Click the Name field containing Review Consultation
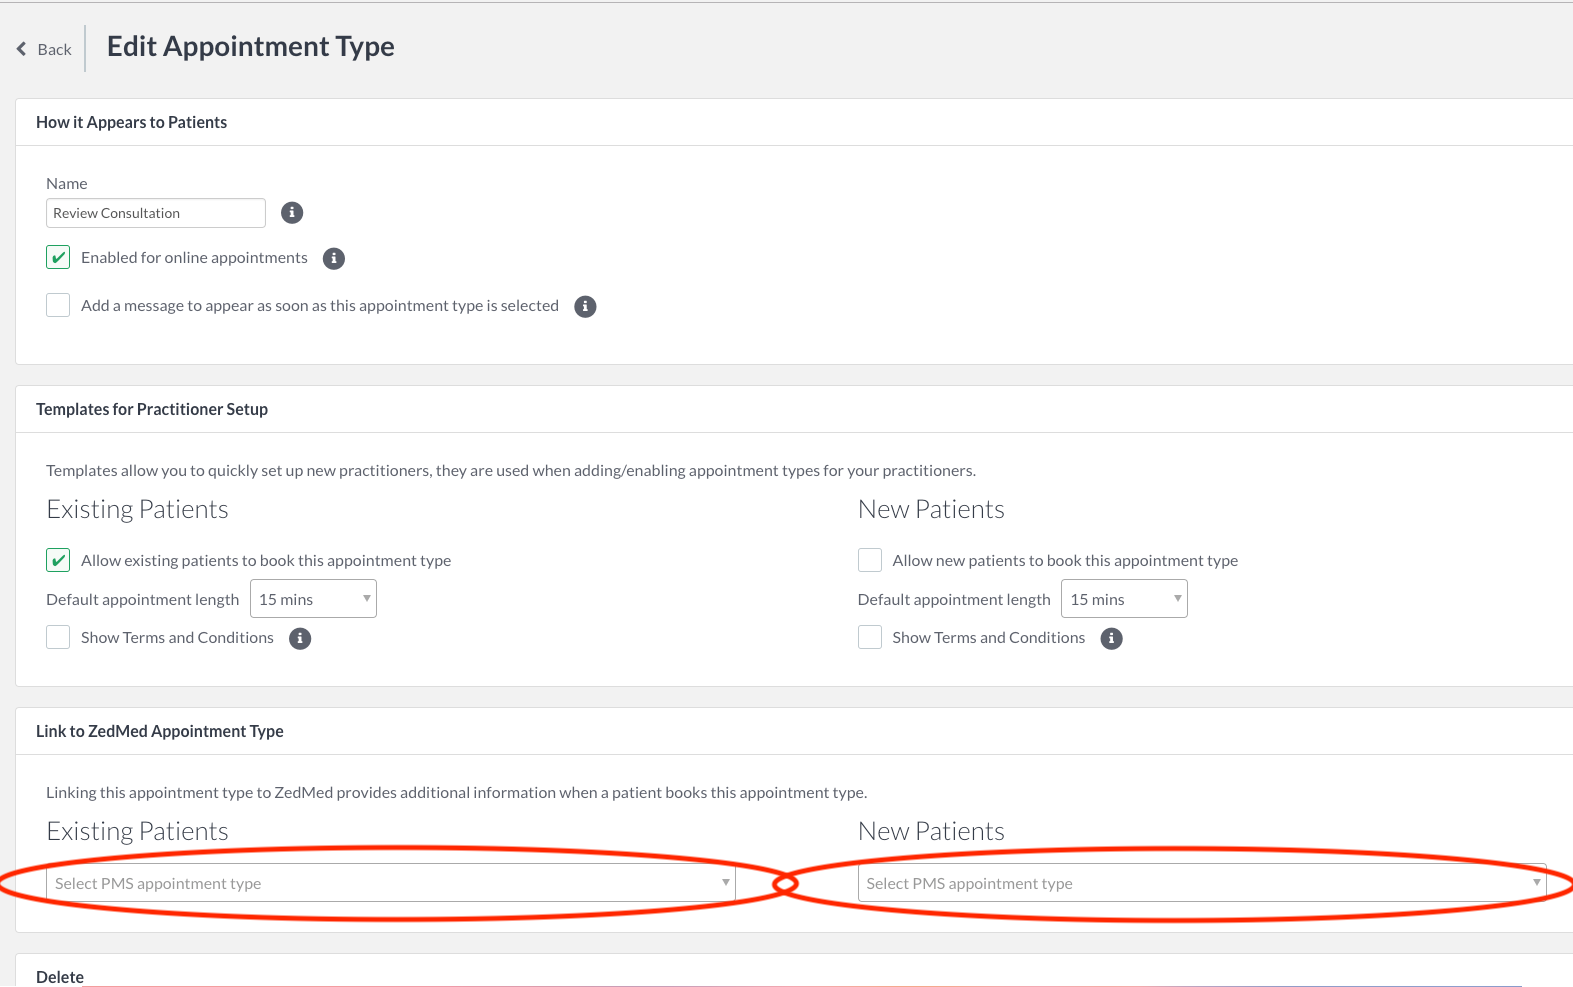The image size is (1573, 987). 156,213
